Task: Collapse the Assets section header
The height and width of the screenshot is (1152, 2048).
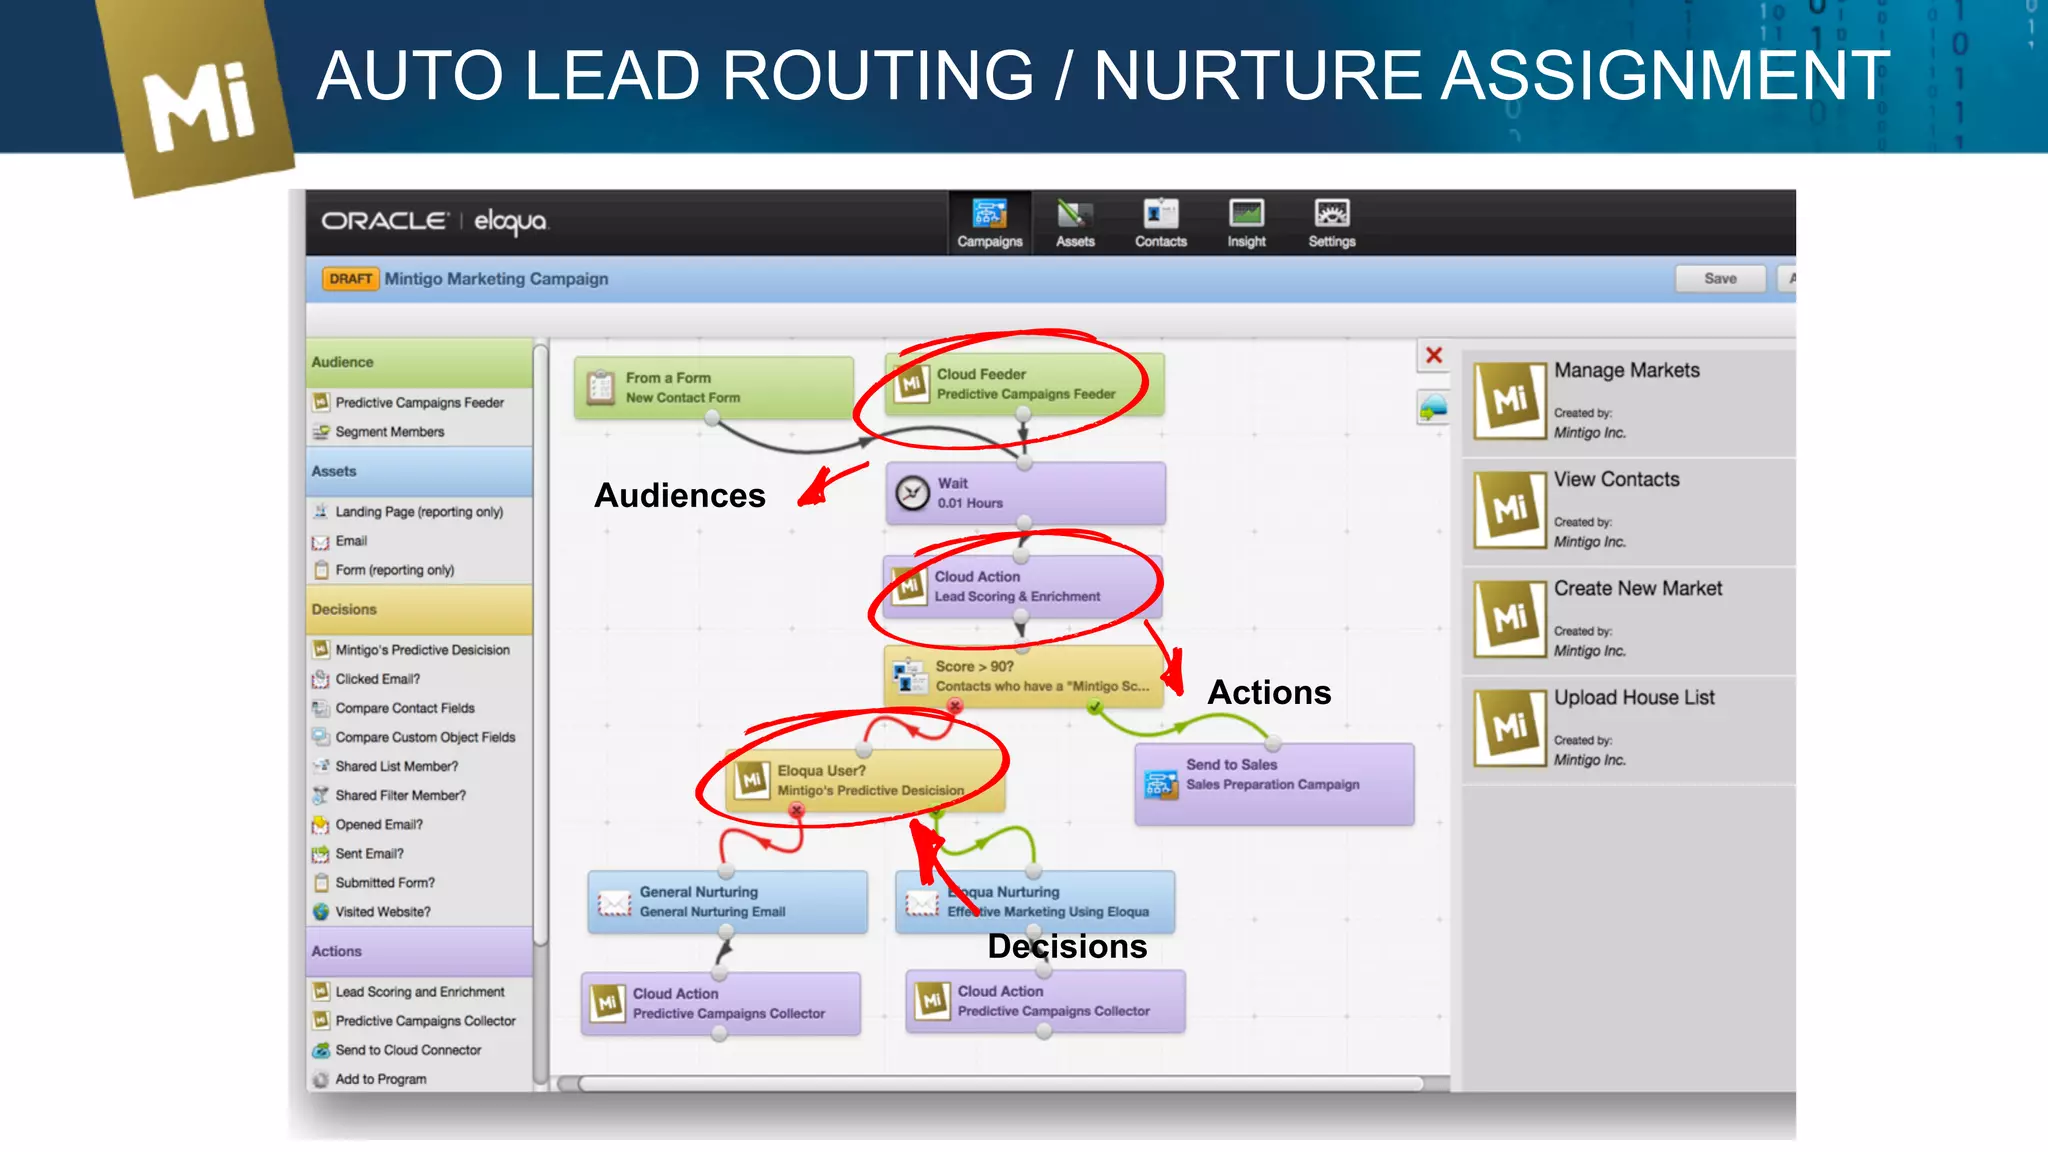Action: point(419,471)
